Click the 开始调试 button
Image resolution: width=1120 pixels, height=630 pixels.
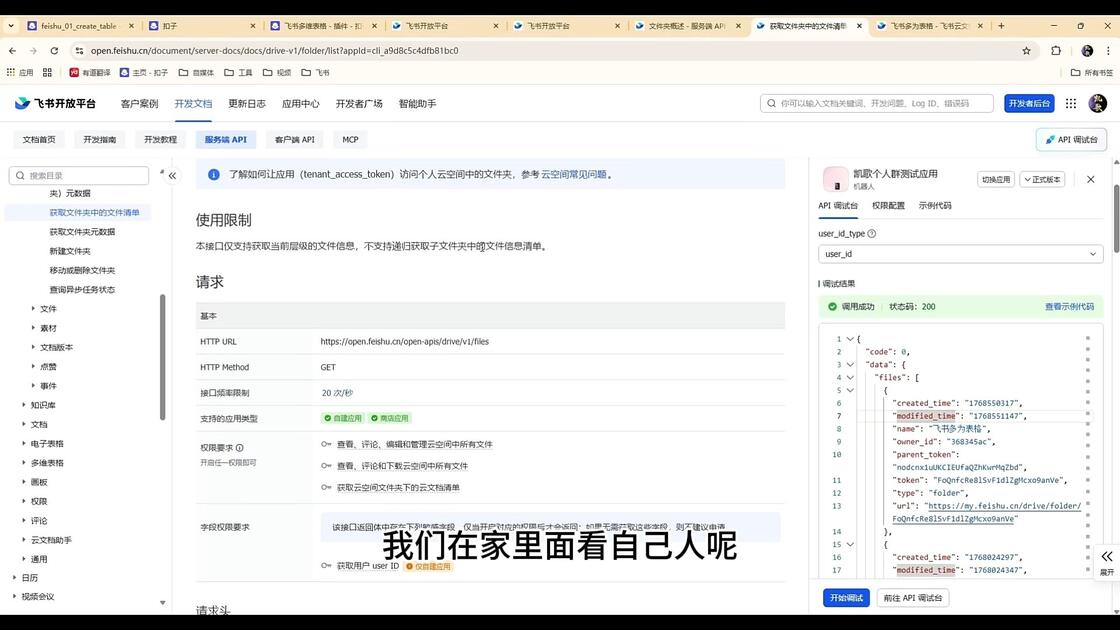click(x=846, y=598)
